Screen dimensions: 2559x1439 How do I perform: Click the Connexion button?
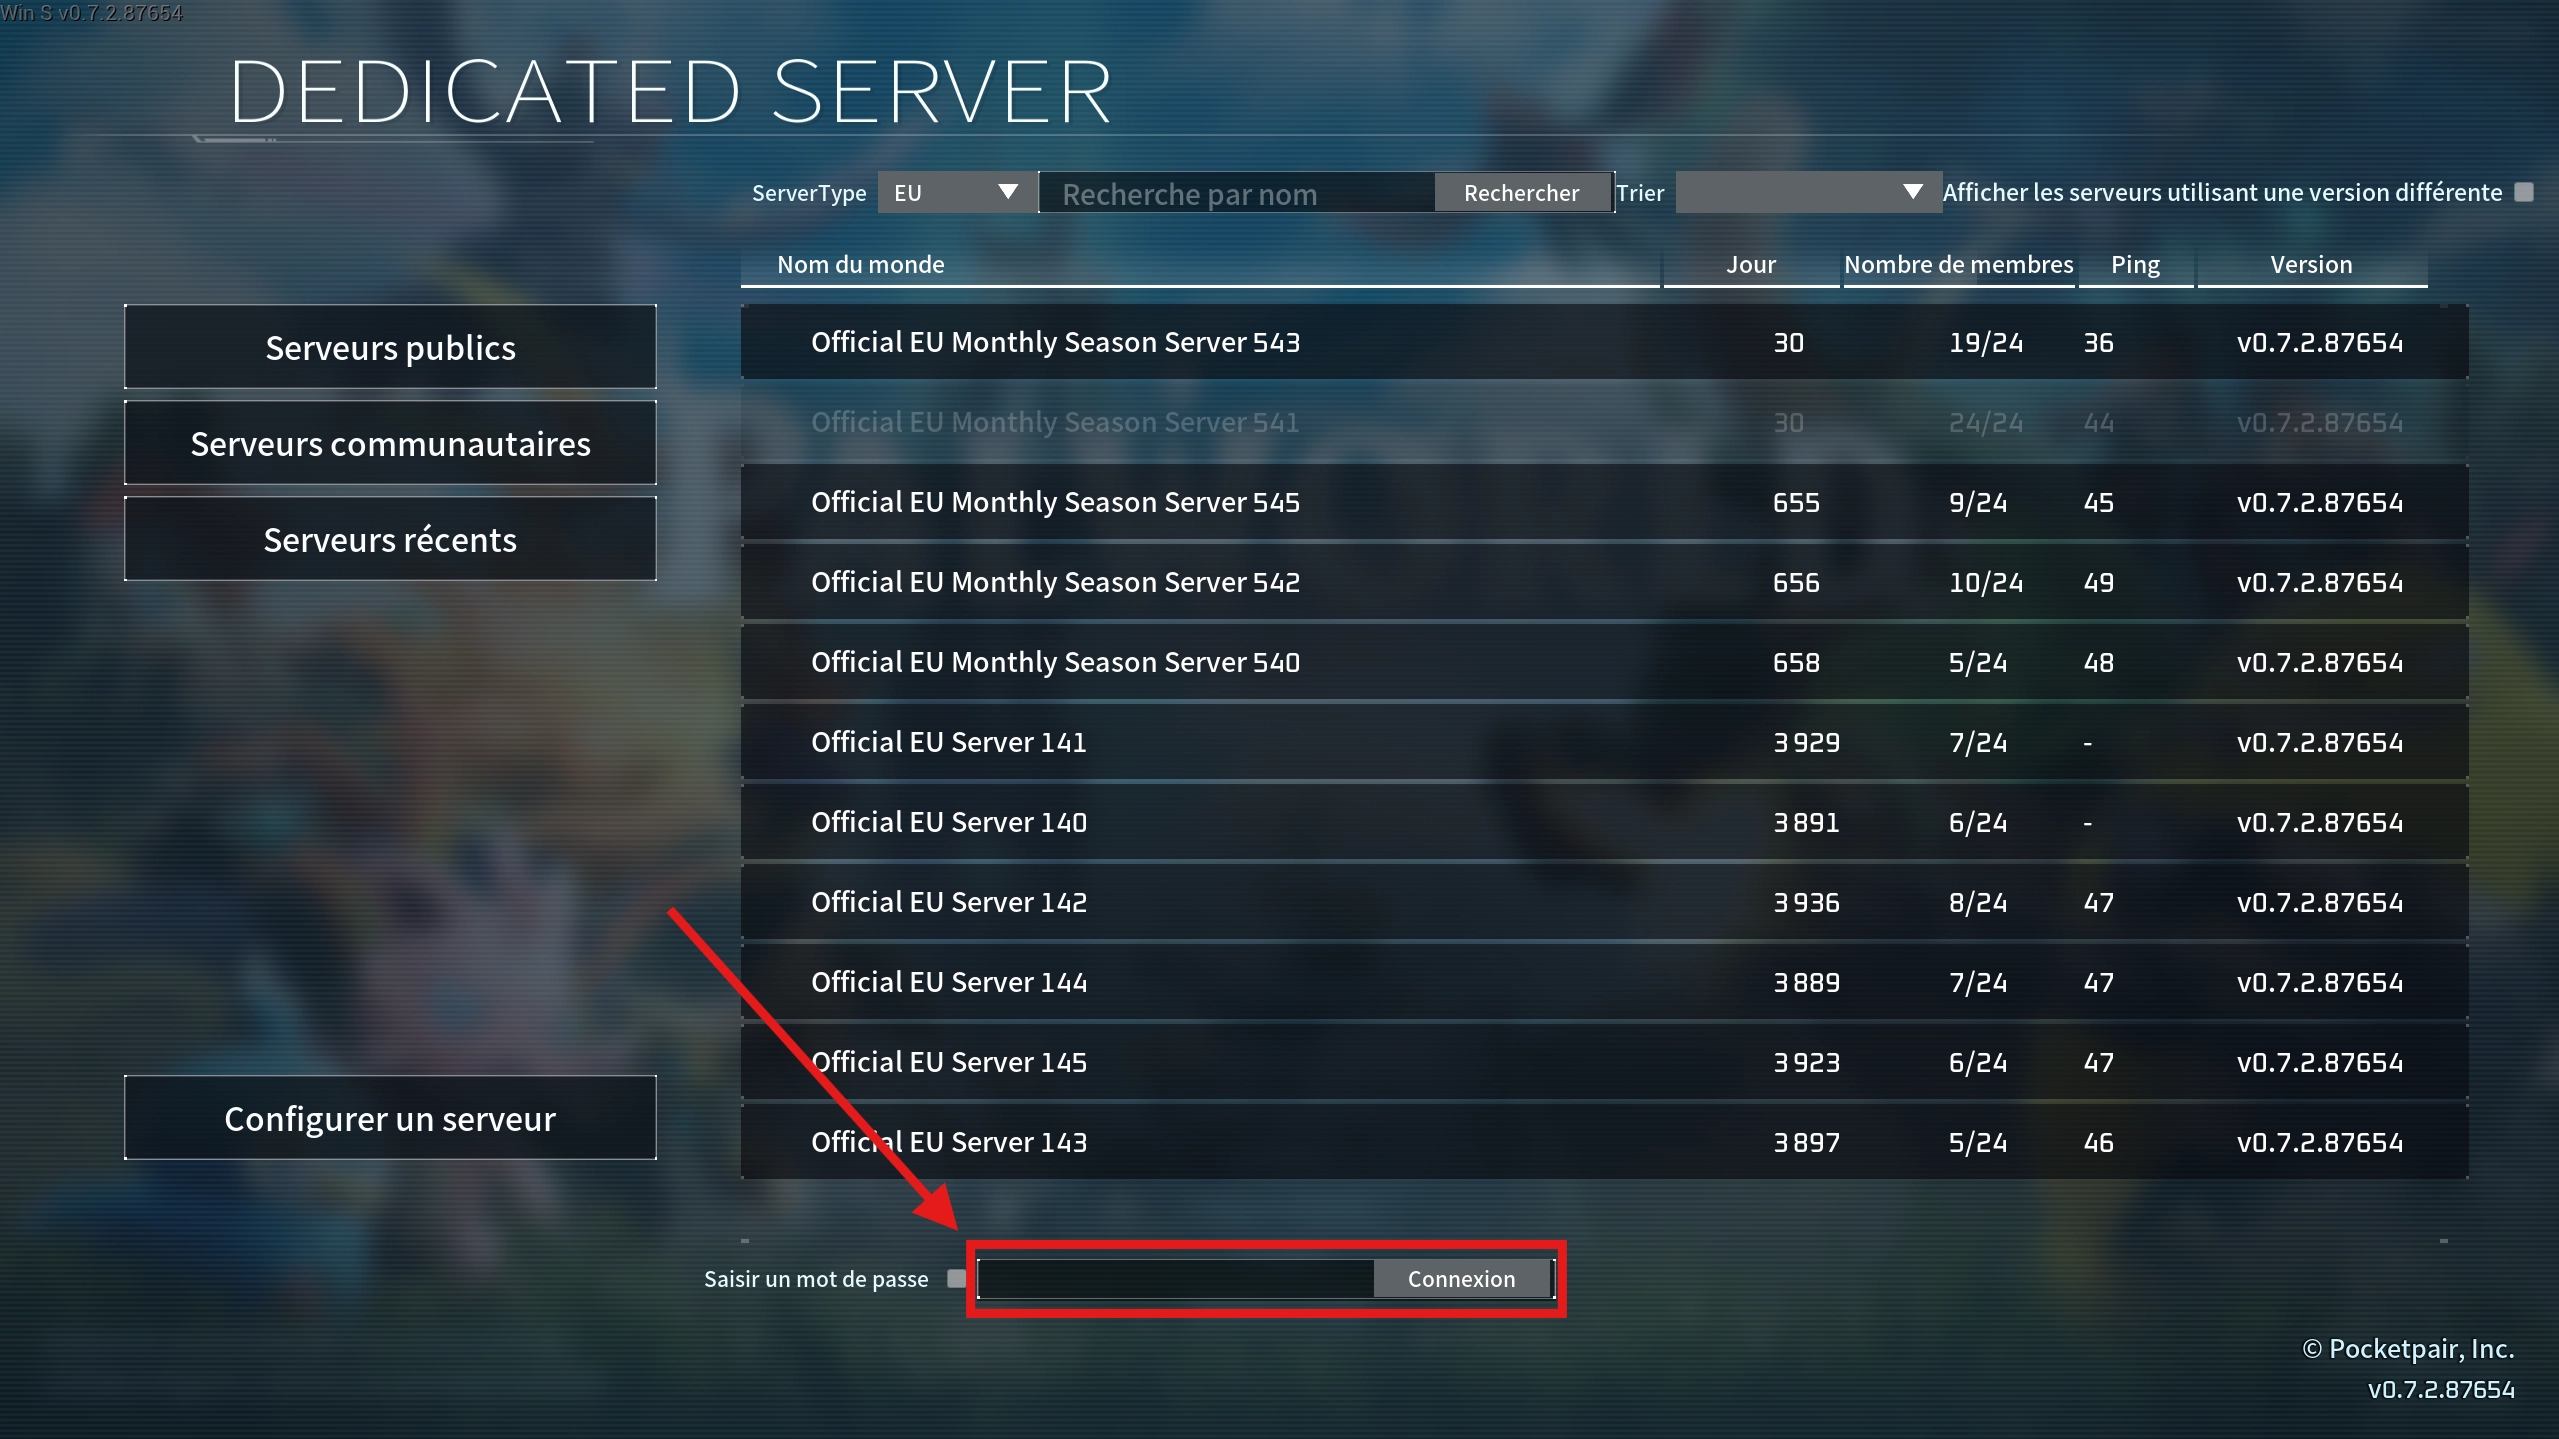1462,1278
